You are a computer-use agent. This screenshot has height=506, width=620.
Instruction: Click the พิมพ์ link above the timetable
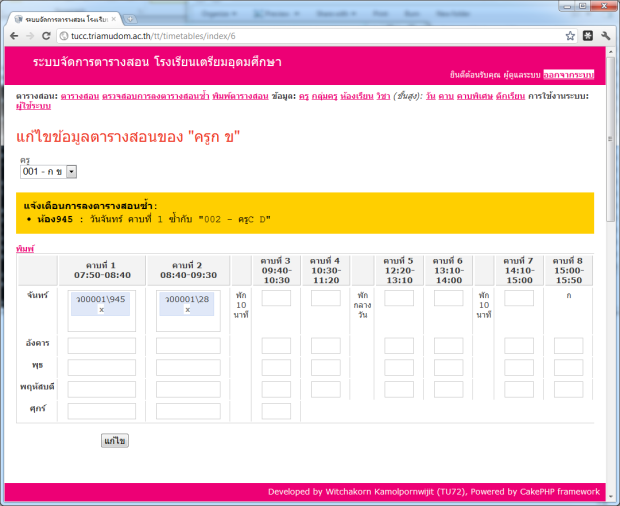[x=26, y=246]
